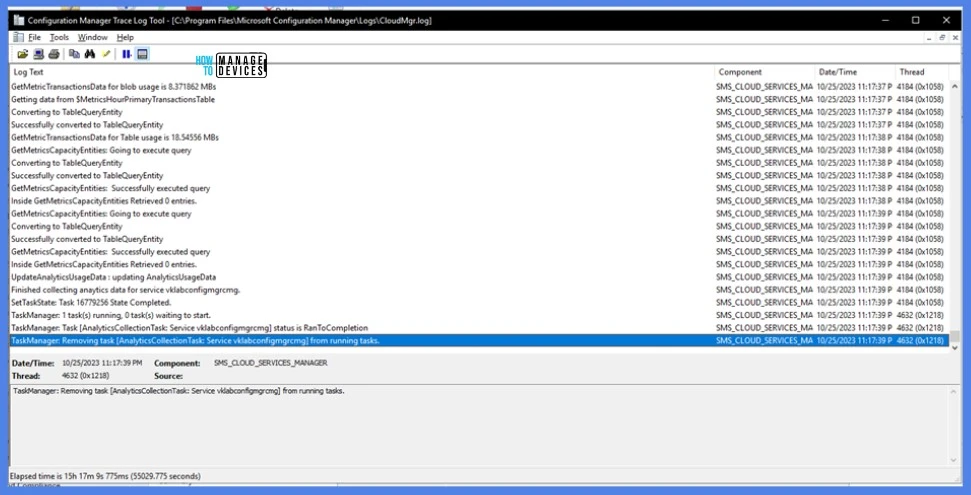Click the Open log file toolbar icon
The image size is (971, 495).
23,55
